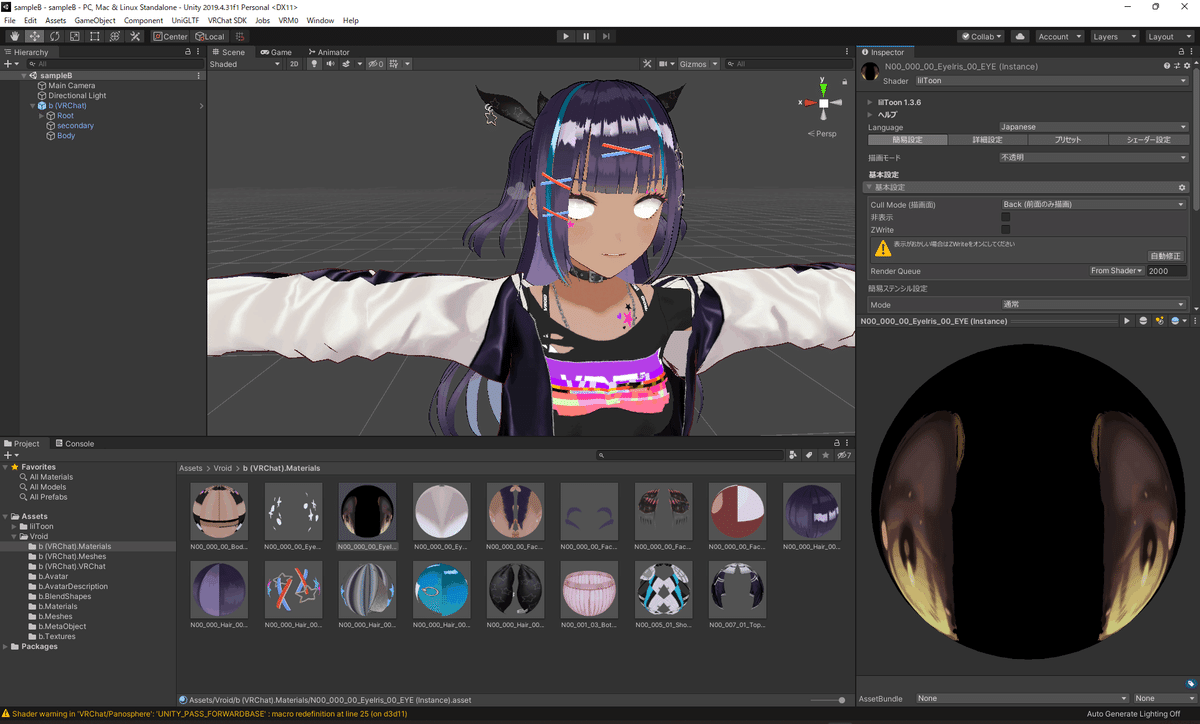This screenshot has height=724, width=1200.
Task: Select the Rect Transform tool
Action: 94,36
